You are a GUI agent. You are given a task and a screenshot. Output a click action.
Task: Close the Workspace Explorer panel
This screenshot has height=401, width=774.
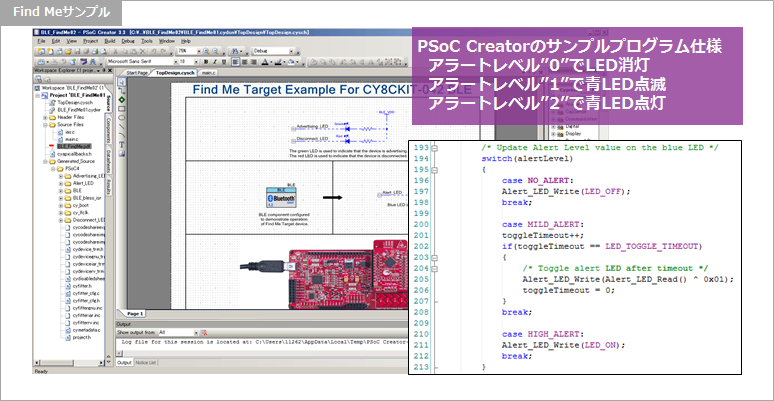pyautogui.click(x=110, y=71)
